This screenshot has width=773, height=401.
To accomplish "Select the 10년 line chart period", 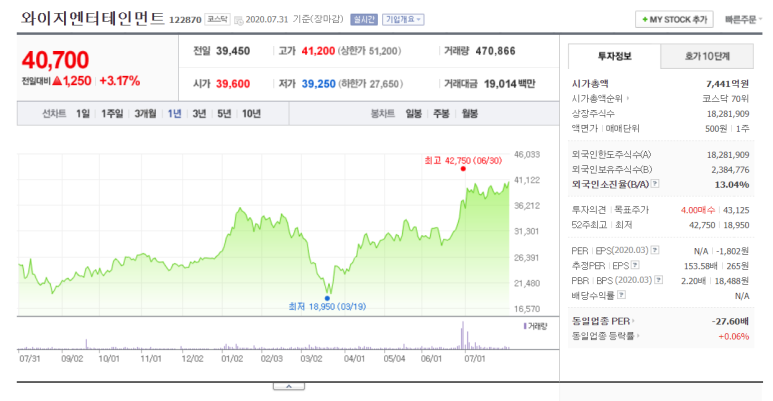I will click(x=251, y=114).
